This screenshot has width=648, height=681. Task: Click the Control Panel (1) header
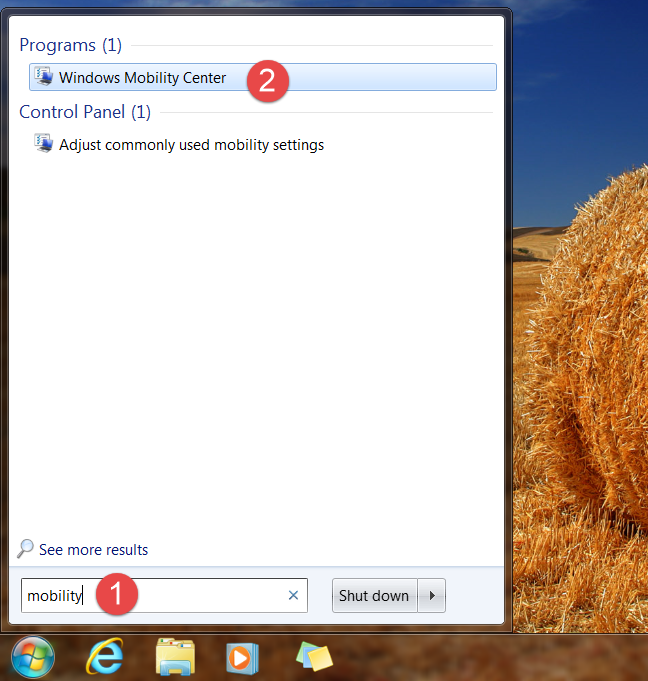[85, 112]
